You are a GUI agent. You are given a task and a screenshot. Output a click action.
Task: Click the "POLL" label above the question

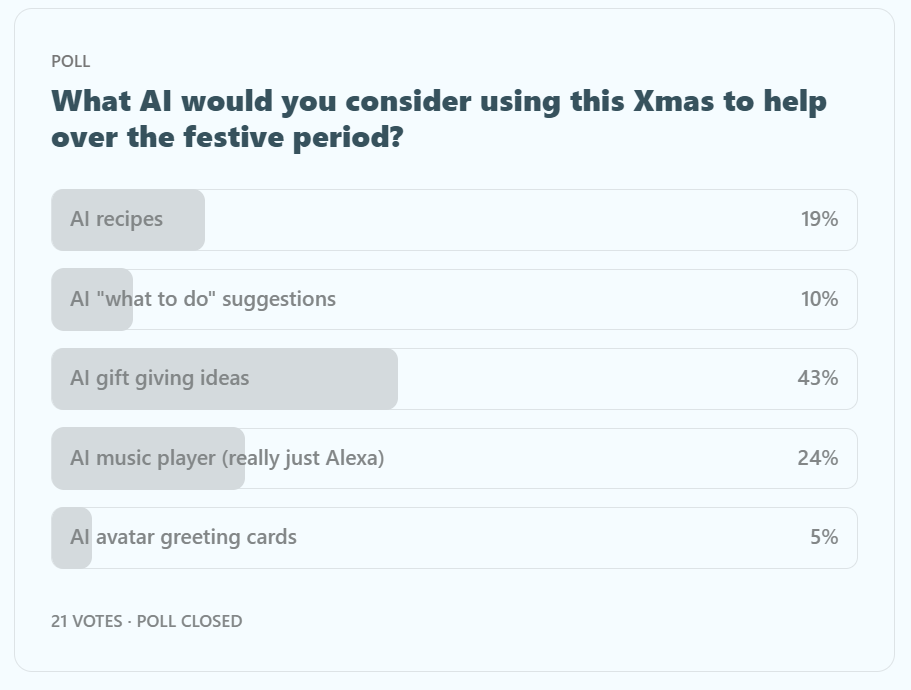click(71, 61)
